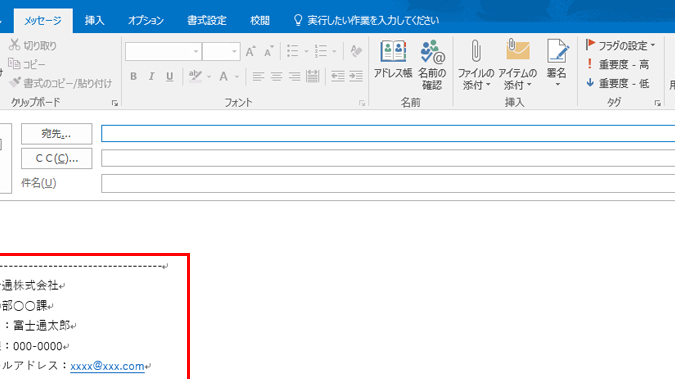675x379 pixels.
Task: Increase paragraph indent
Action: 356,77
